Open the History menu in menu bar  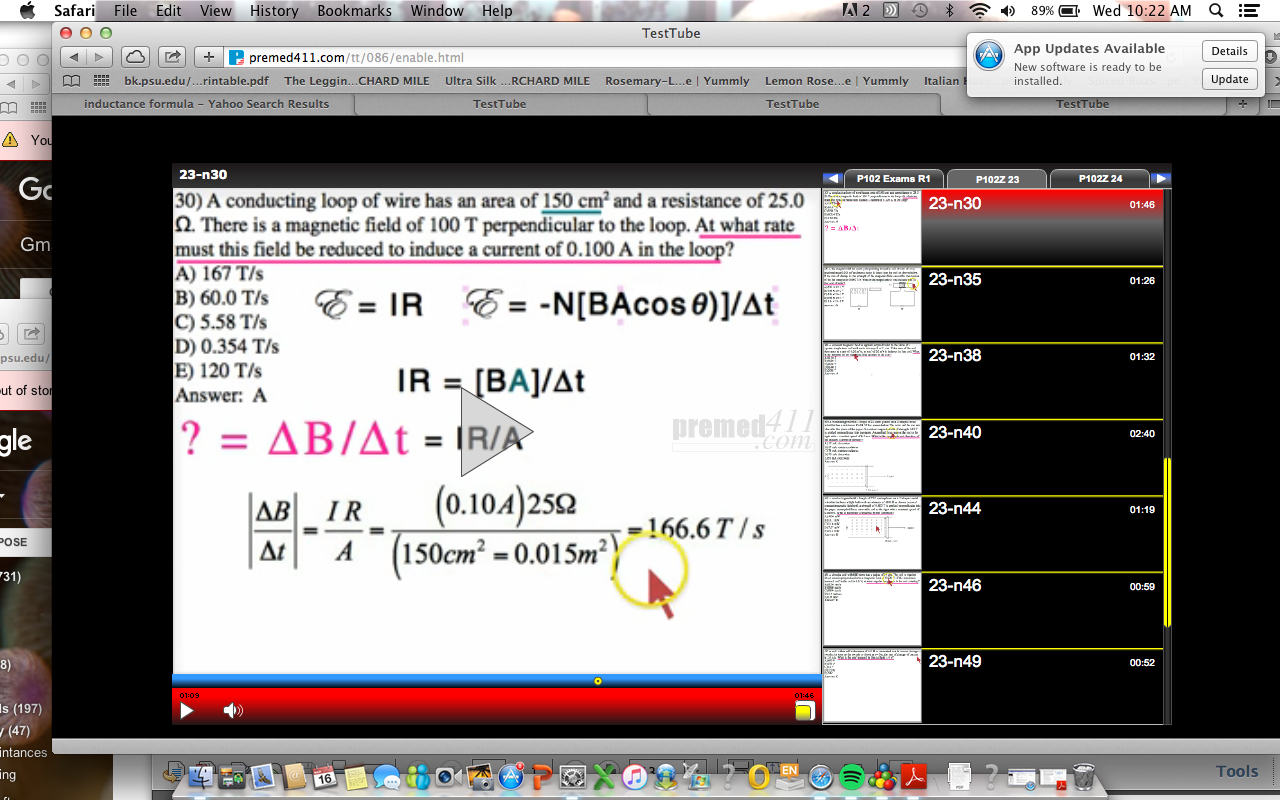coord(273,11)
